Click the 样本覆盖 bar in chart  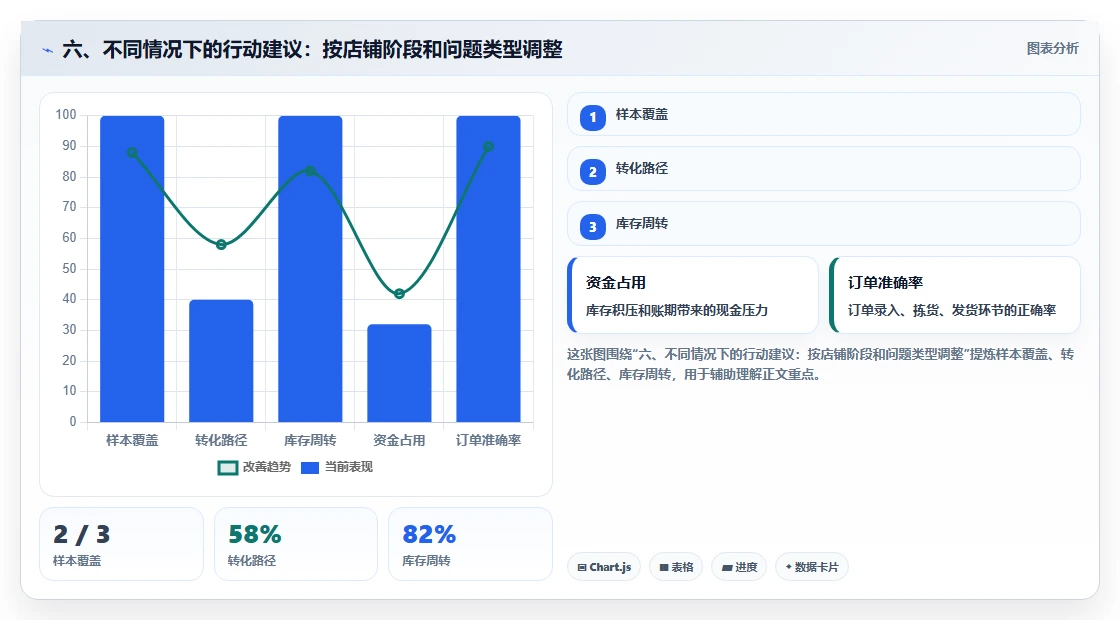[x=132, y=269]
